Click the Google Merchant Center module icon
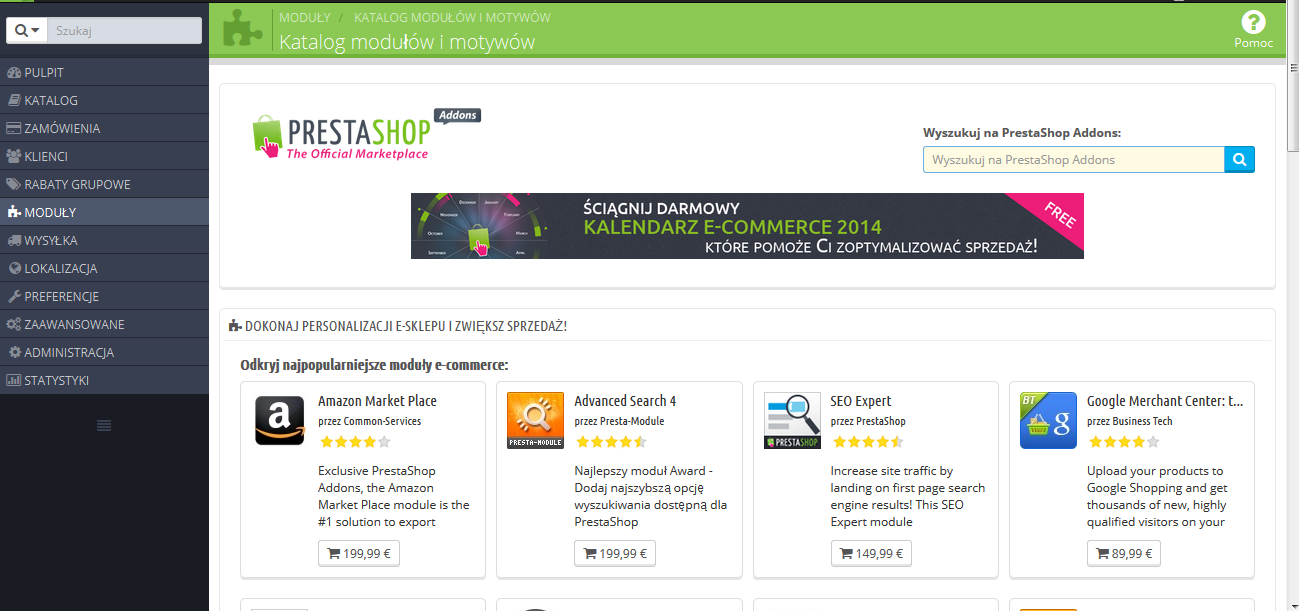Image resolution: width=1299 pixels, height=611 pixels. pyautogui.click(x=1048, y=420)
